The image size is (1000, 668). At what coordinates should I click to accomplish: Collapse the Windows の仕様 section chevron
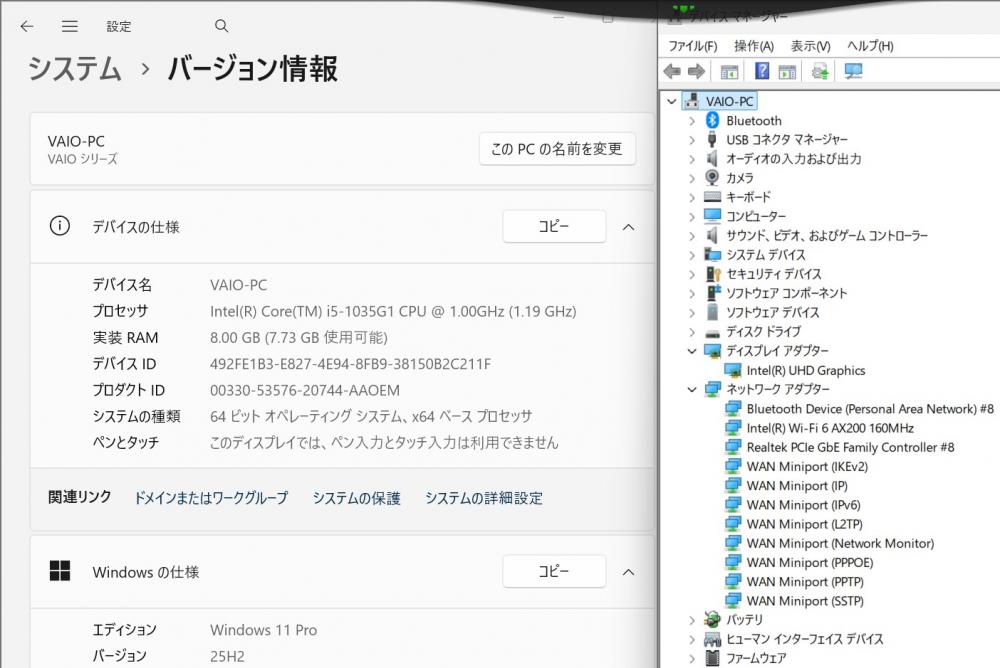coord(628,572)
